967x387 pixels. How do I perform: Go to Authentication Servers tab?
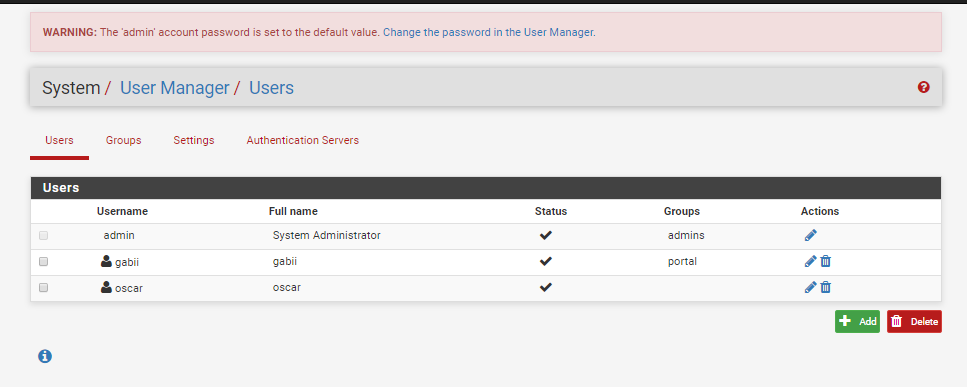pos(303,141)
